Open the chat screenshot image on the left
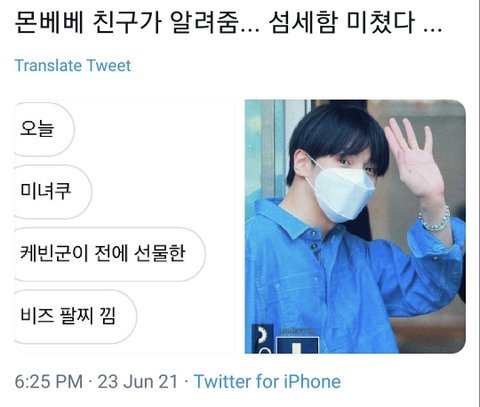The height and width of the screenshot is (407, 480). pos(125,226)
